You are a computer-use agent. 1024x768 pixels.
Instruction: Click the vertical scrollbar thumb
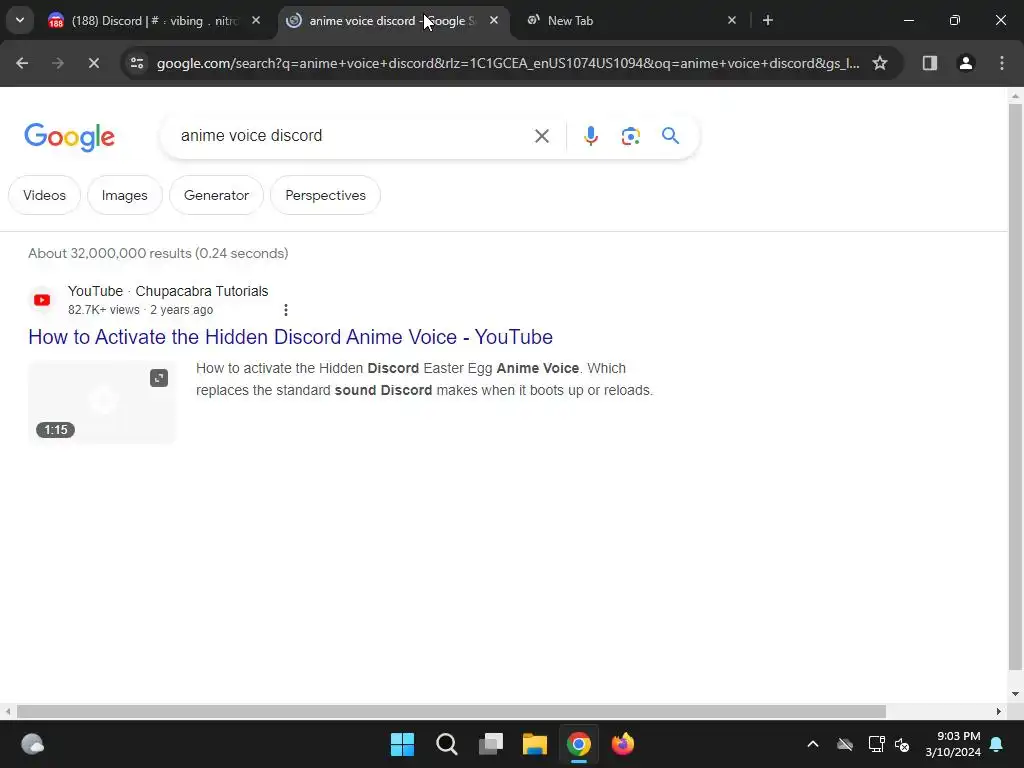point(1015,387)
